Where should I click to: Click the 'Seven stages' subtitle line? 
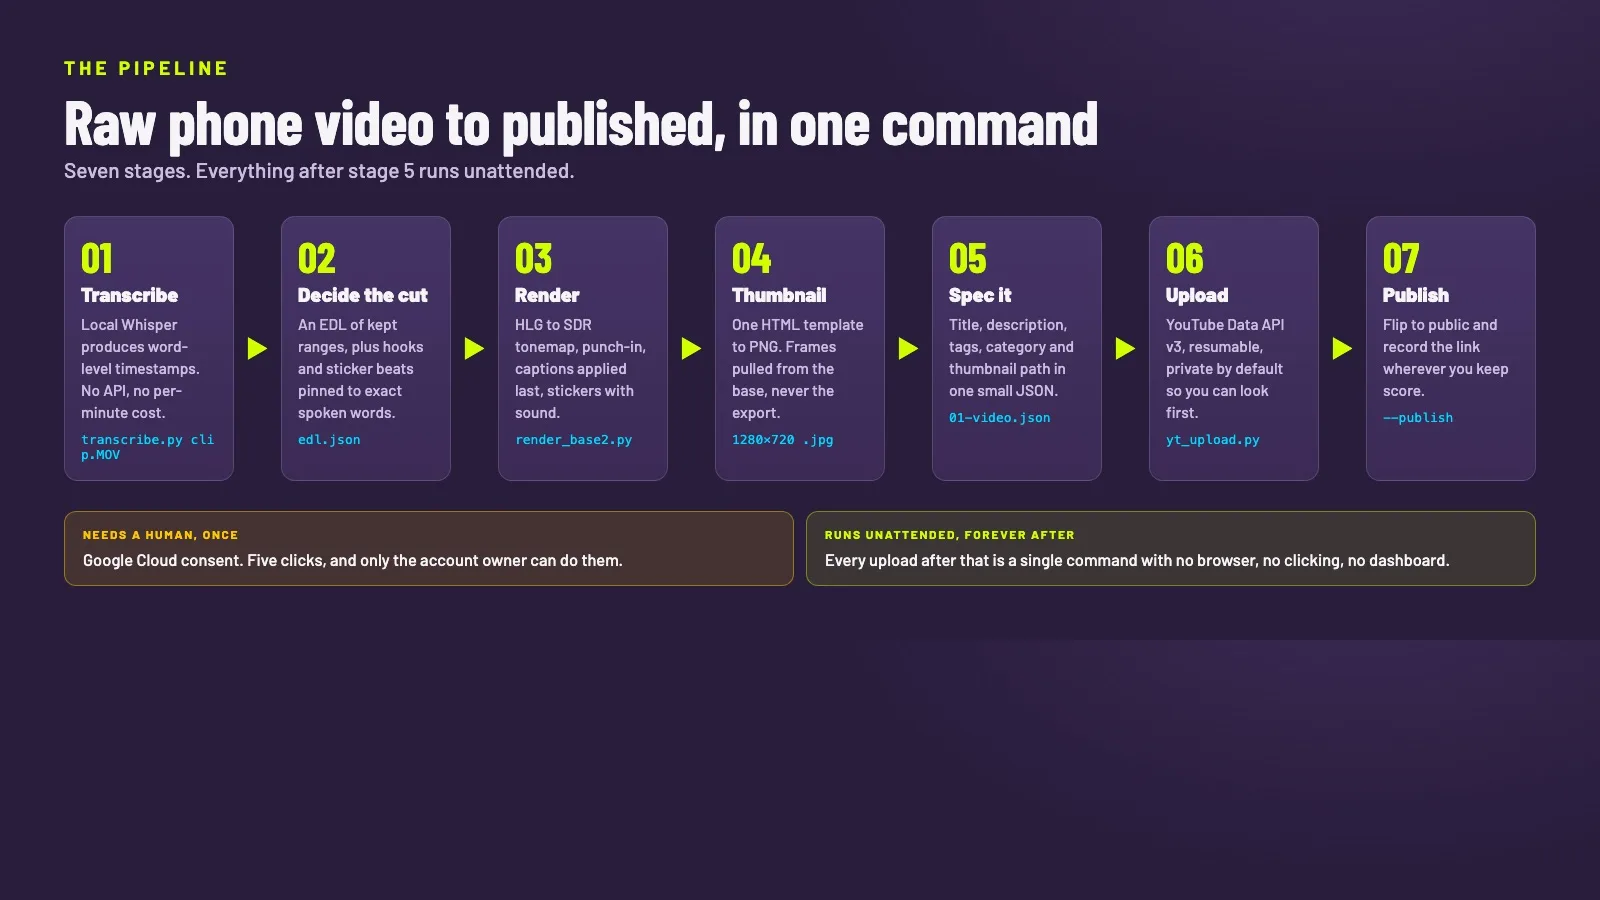(x=319, y=171)
